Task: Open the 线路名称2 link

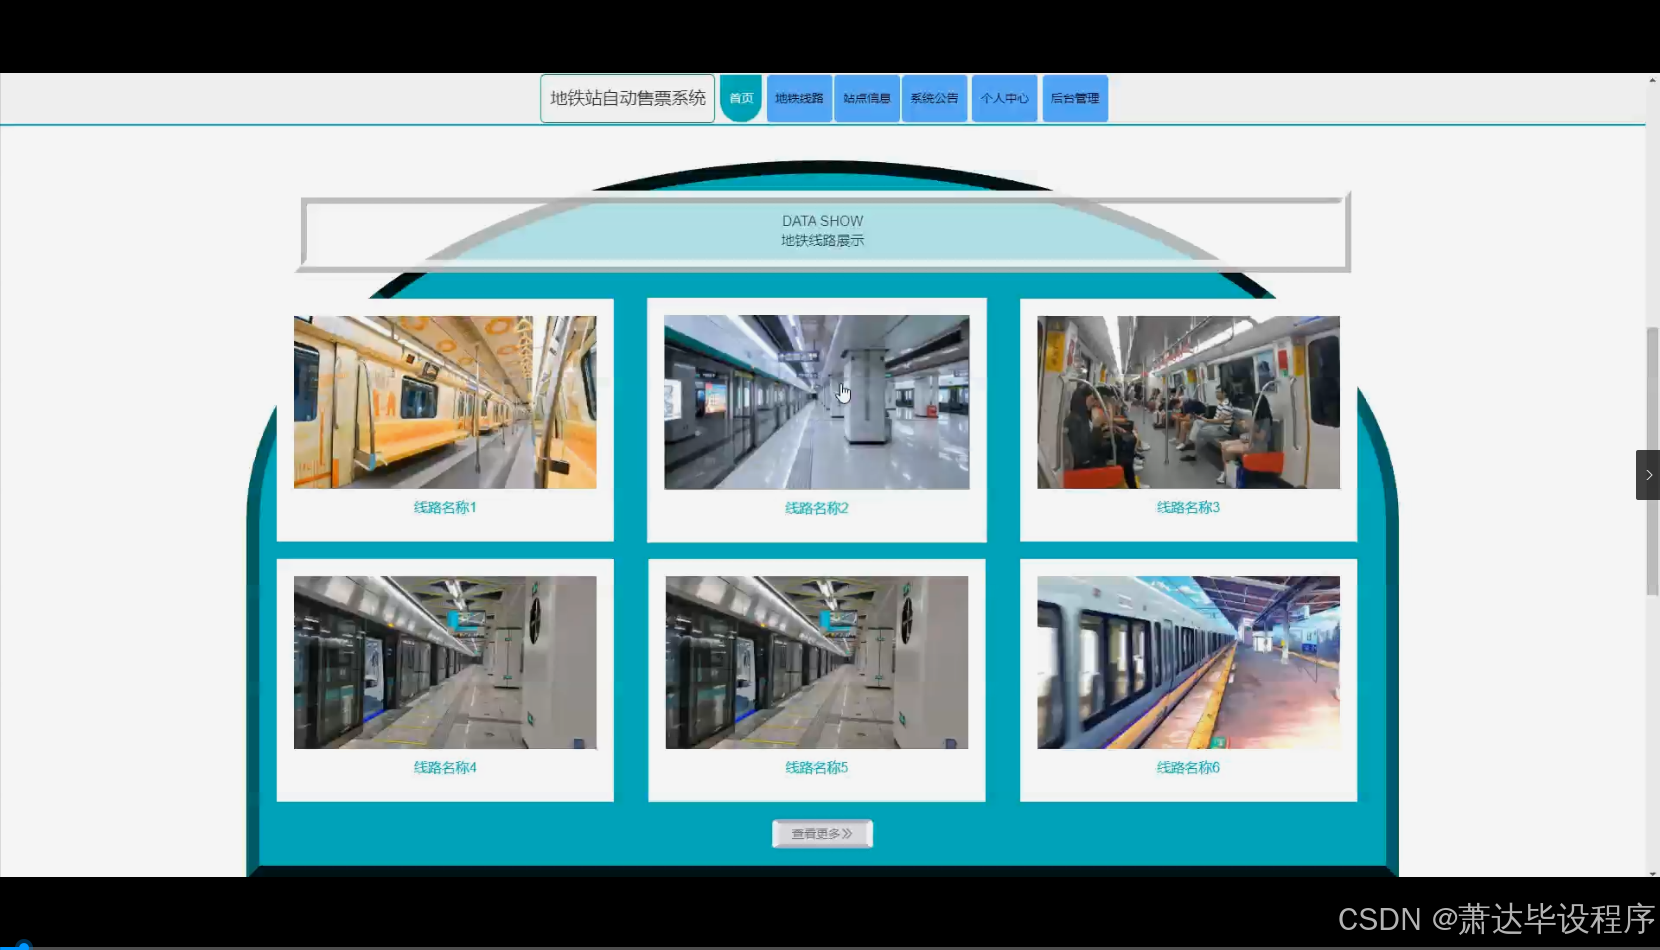Action: (817, 508)
